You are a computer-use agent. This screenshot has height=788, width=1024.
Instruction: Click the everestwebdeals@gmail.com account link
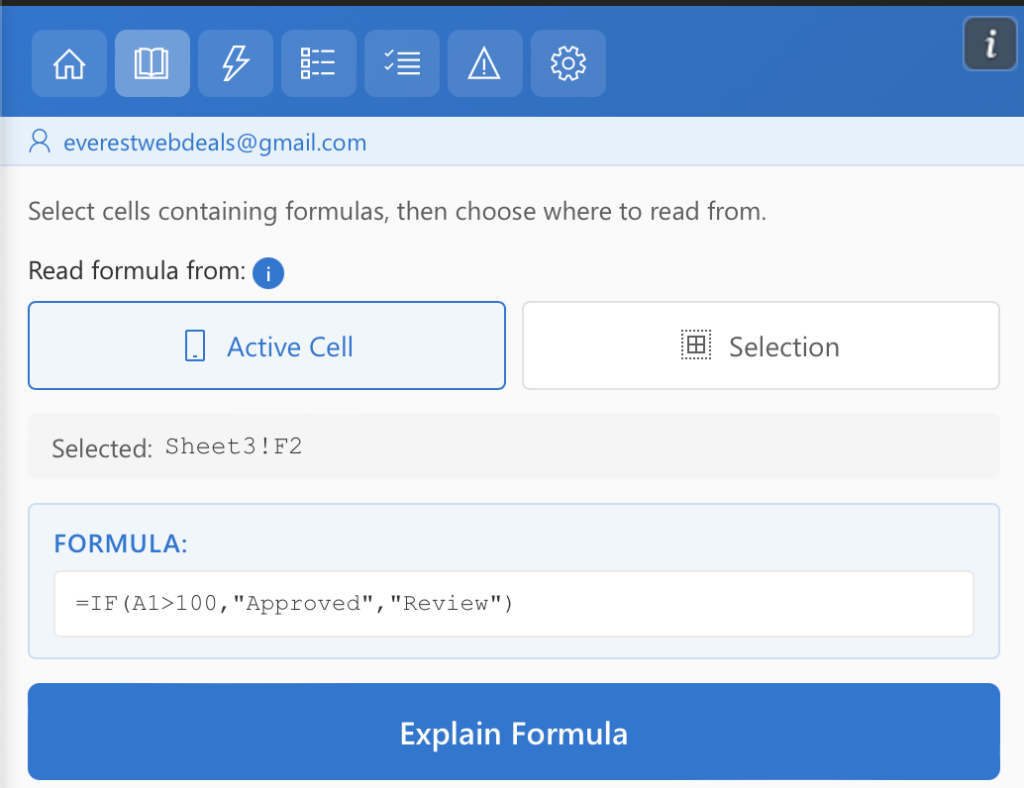click(x=214, y=142)
